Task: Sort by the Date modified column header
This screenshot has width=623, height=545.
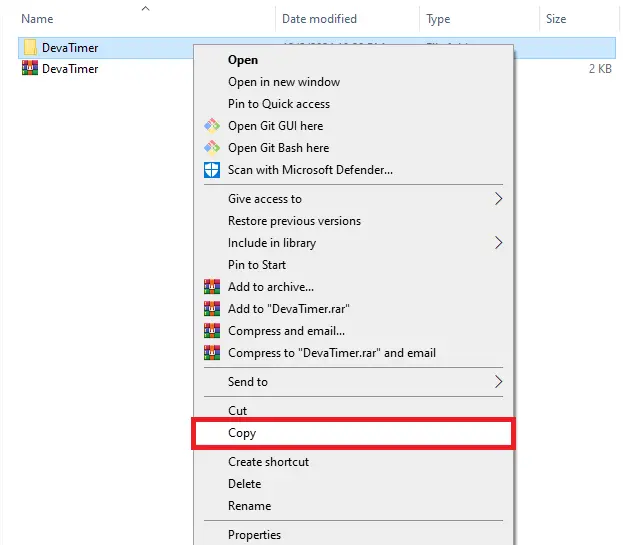Action: click(321, 19)
